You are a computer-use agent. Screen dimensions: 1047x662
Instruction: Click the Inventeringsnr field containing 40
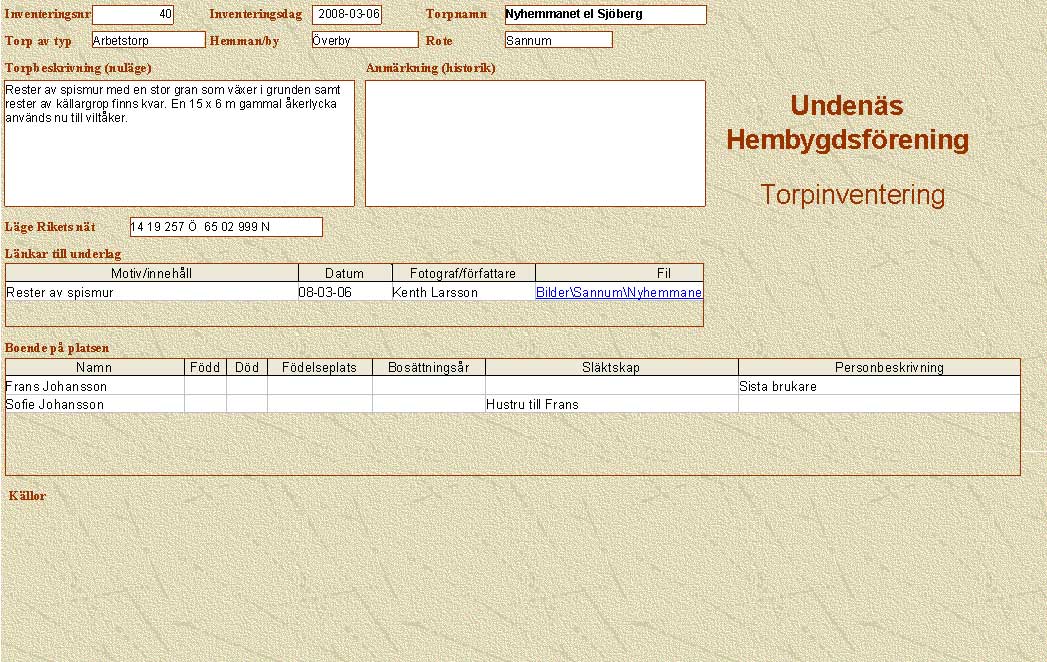[132, 15]
